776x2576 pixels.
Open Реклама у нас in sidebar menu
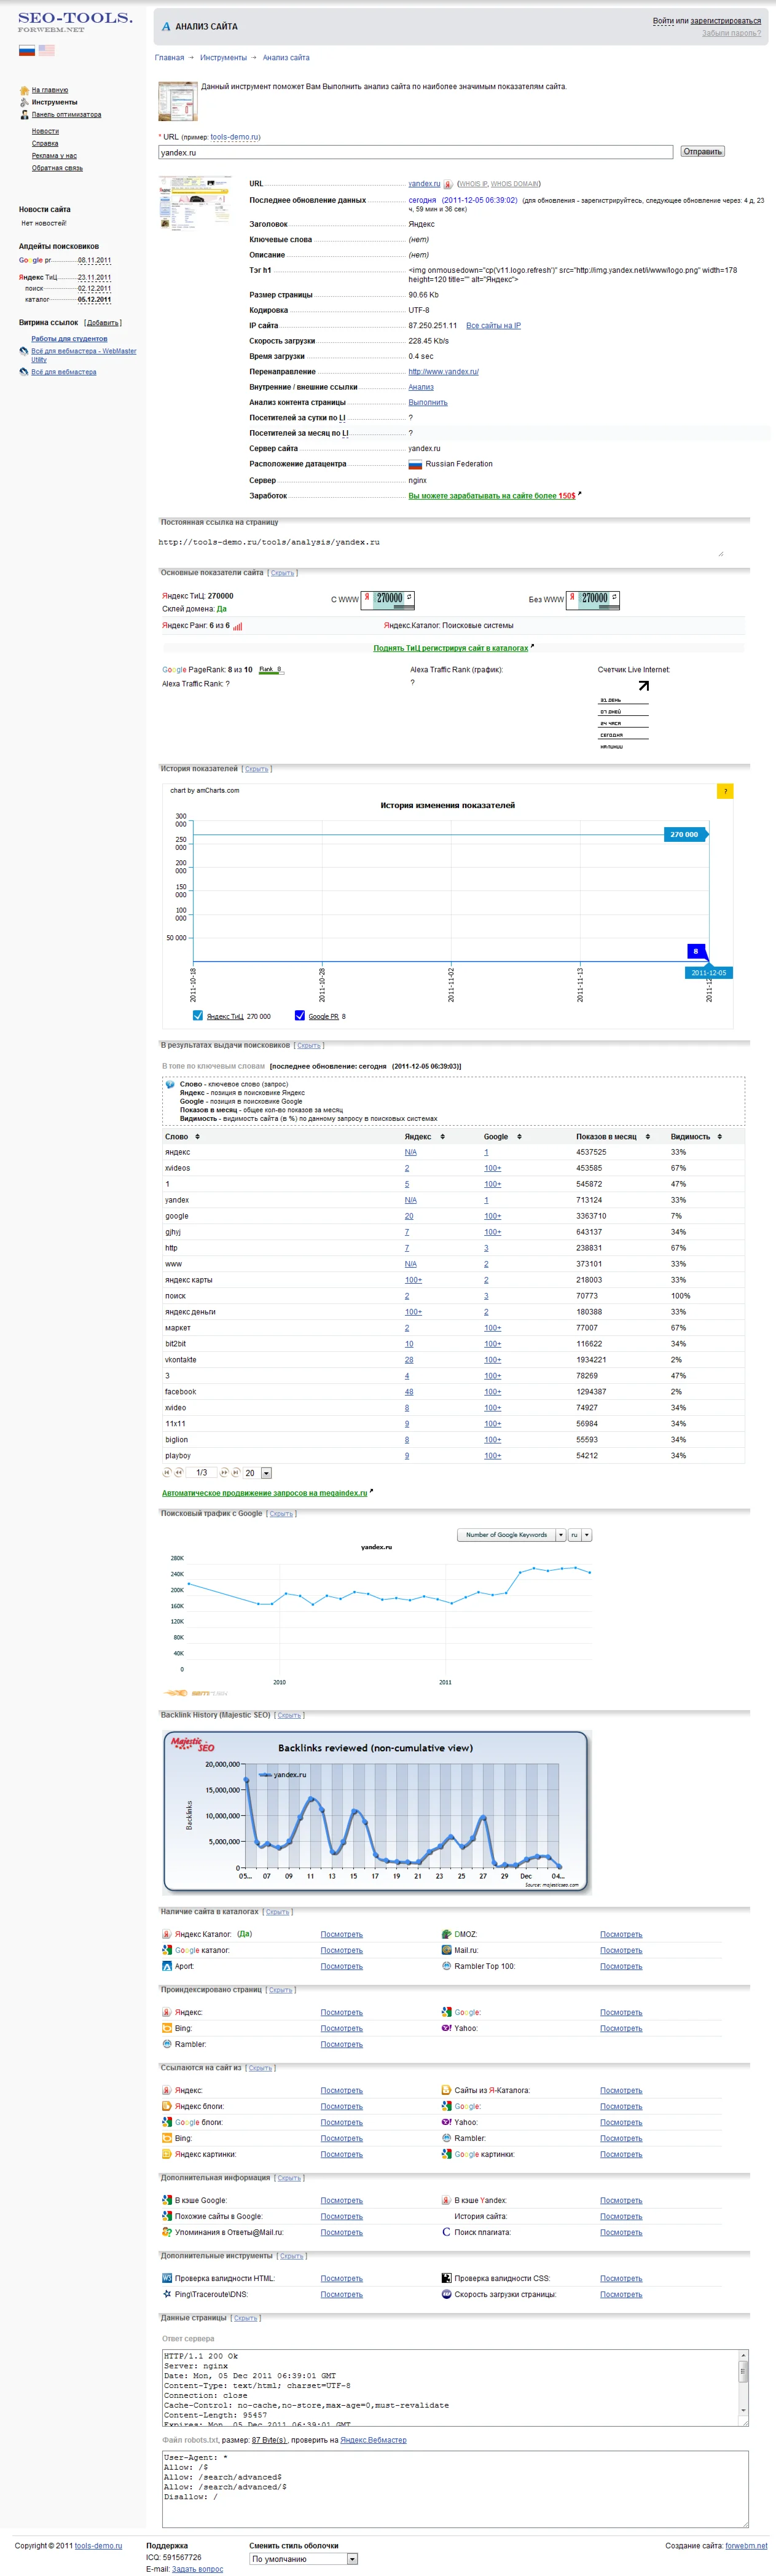54,156
